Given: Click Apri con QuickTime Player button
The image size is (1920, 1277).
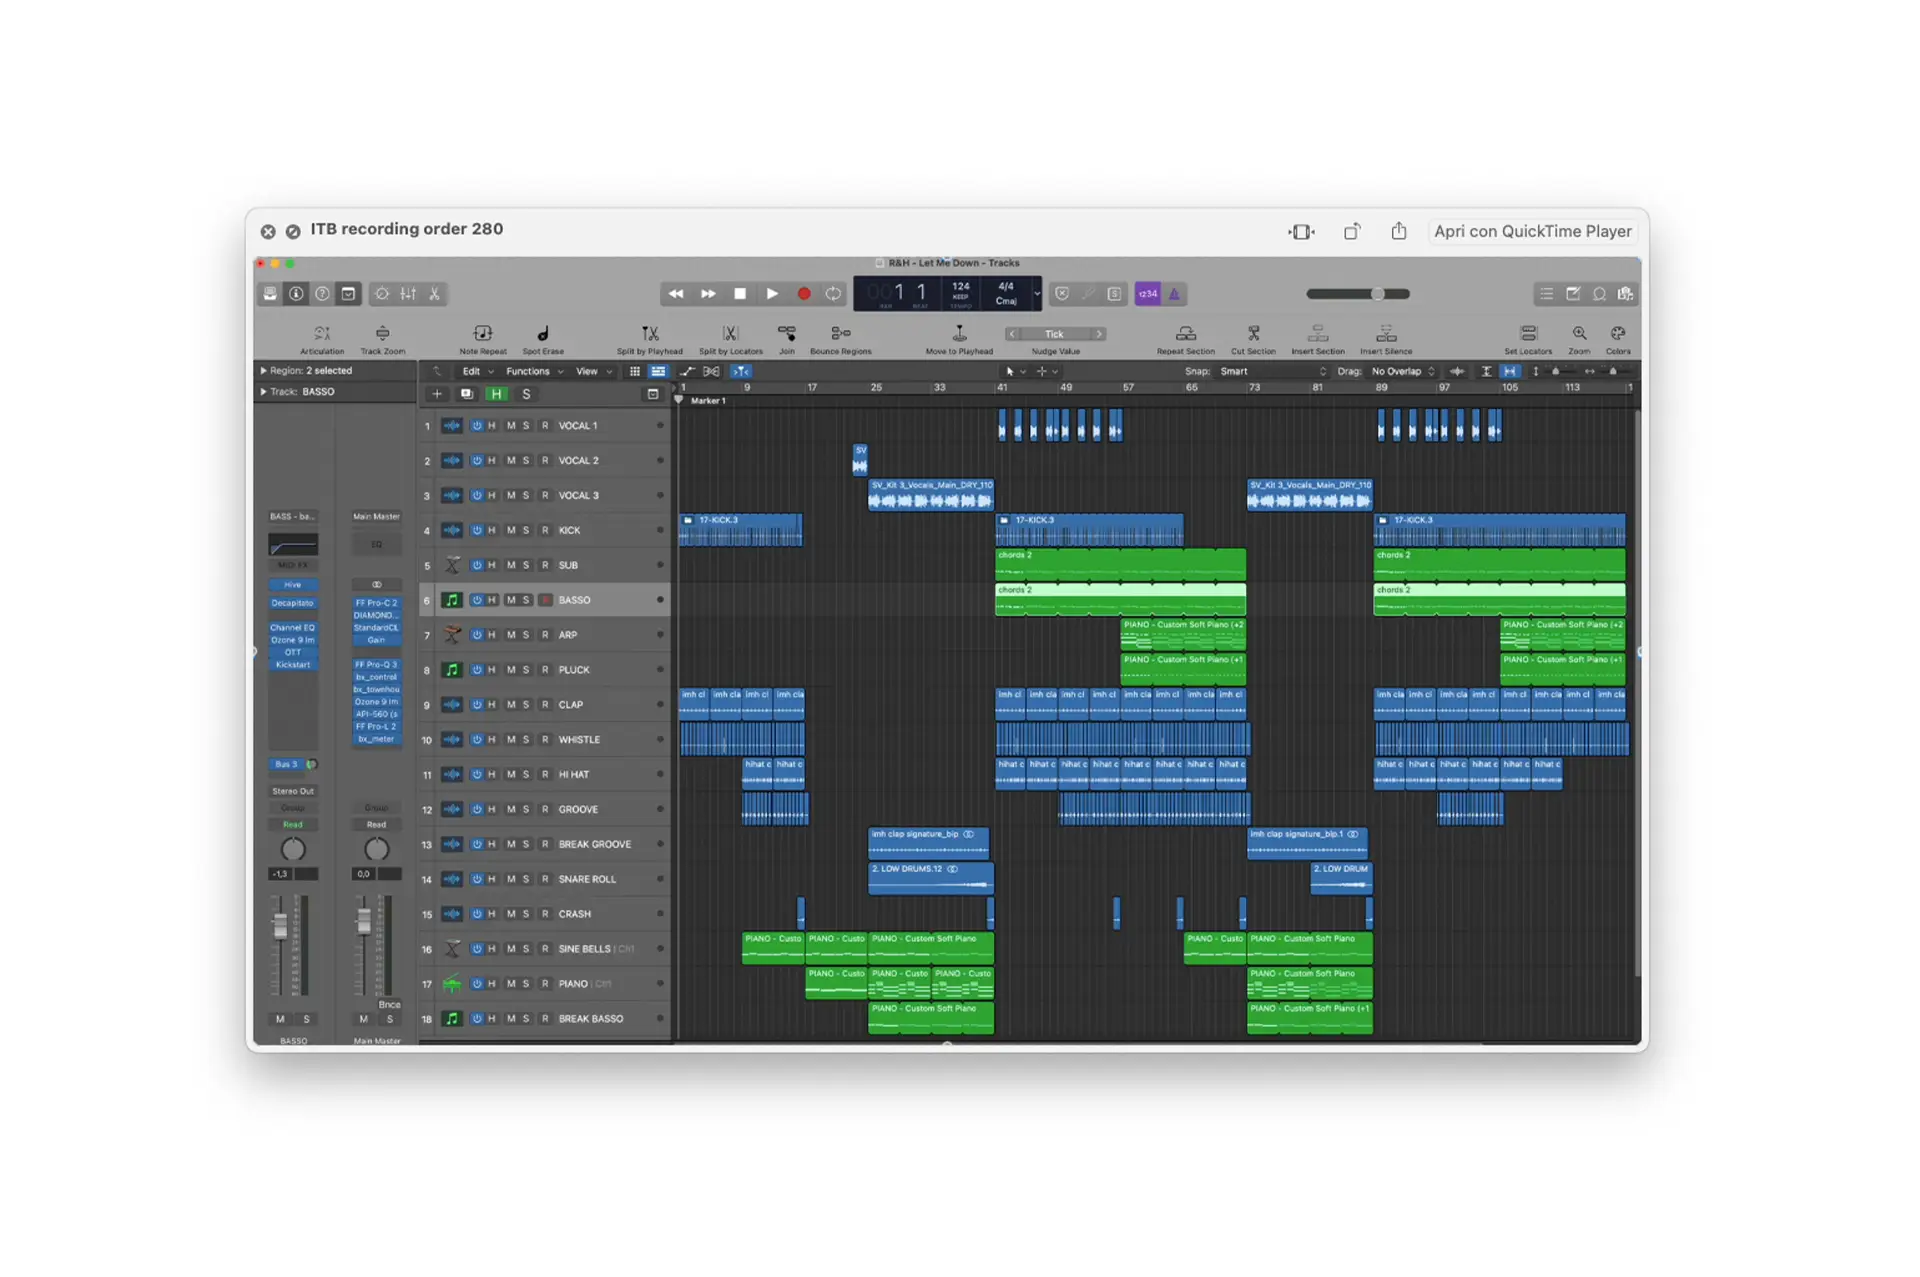Looking at the screenshot, I should 1532,231.
